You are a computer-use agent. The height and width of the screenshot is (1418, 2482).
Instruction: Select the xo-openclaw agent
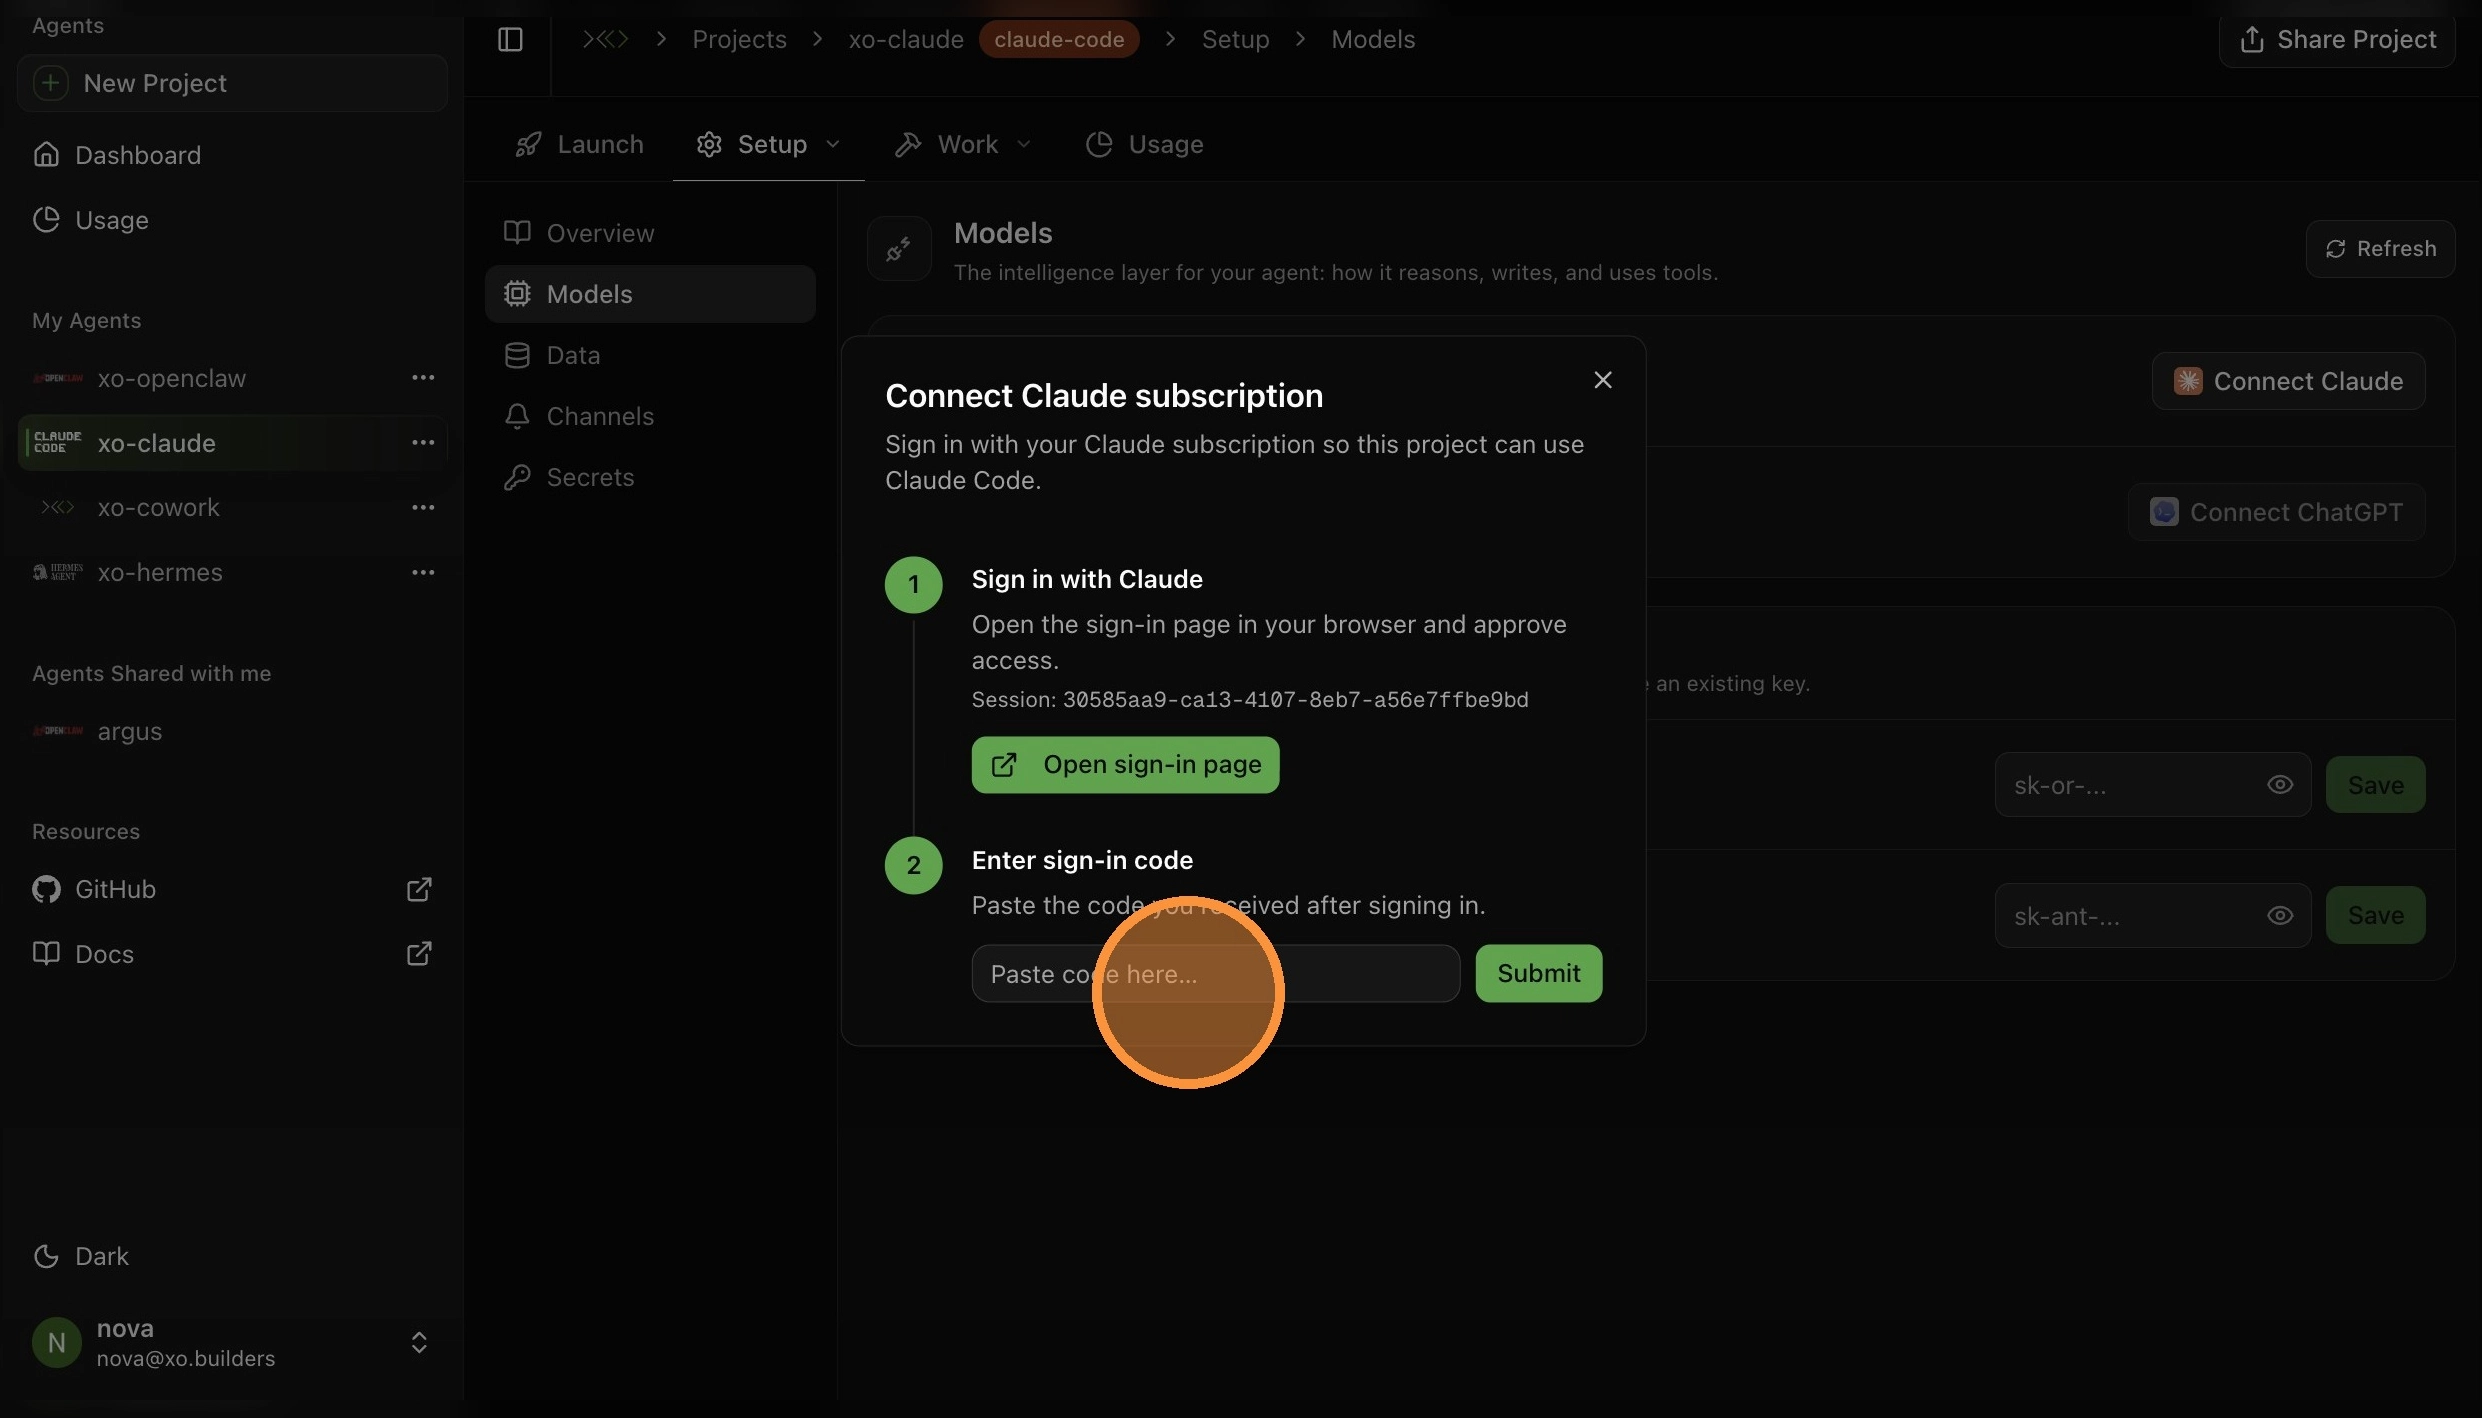coord(171,378)
